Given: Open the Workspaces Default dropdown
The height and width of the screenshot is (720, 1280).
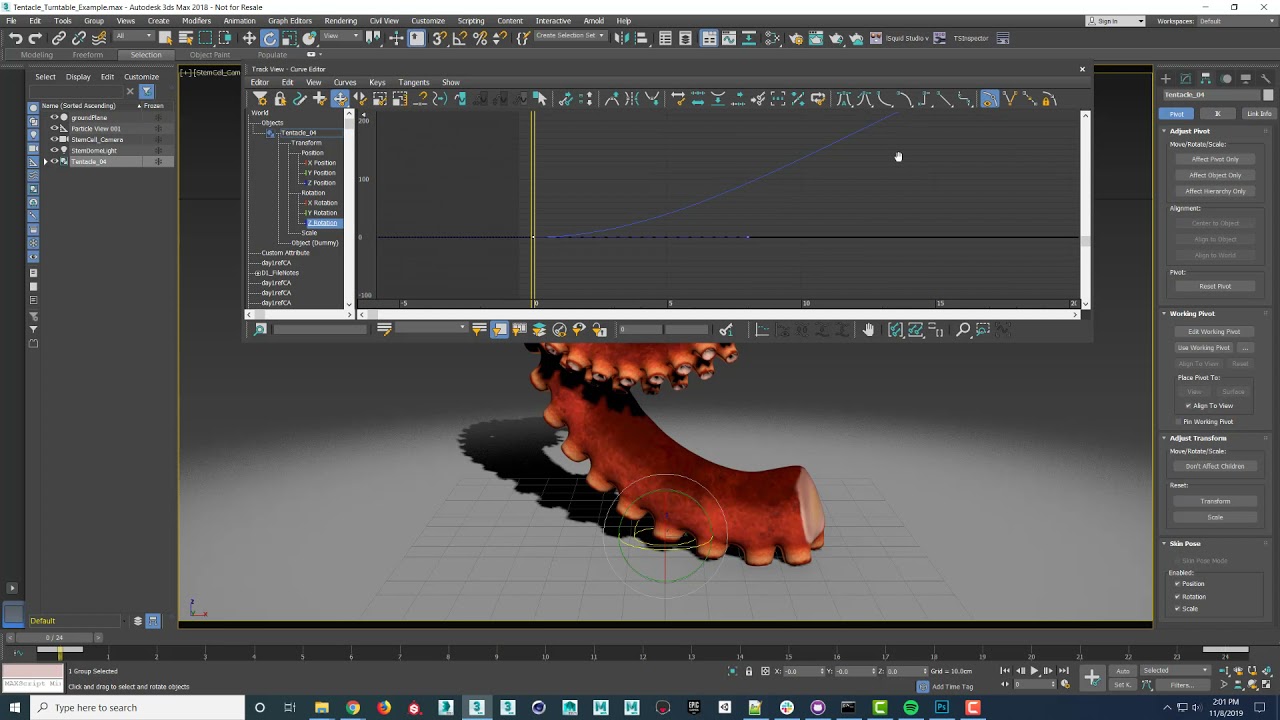Looking at the screenshot, I should click(1236, 21).
